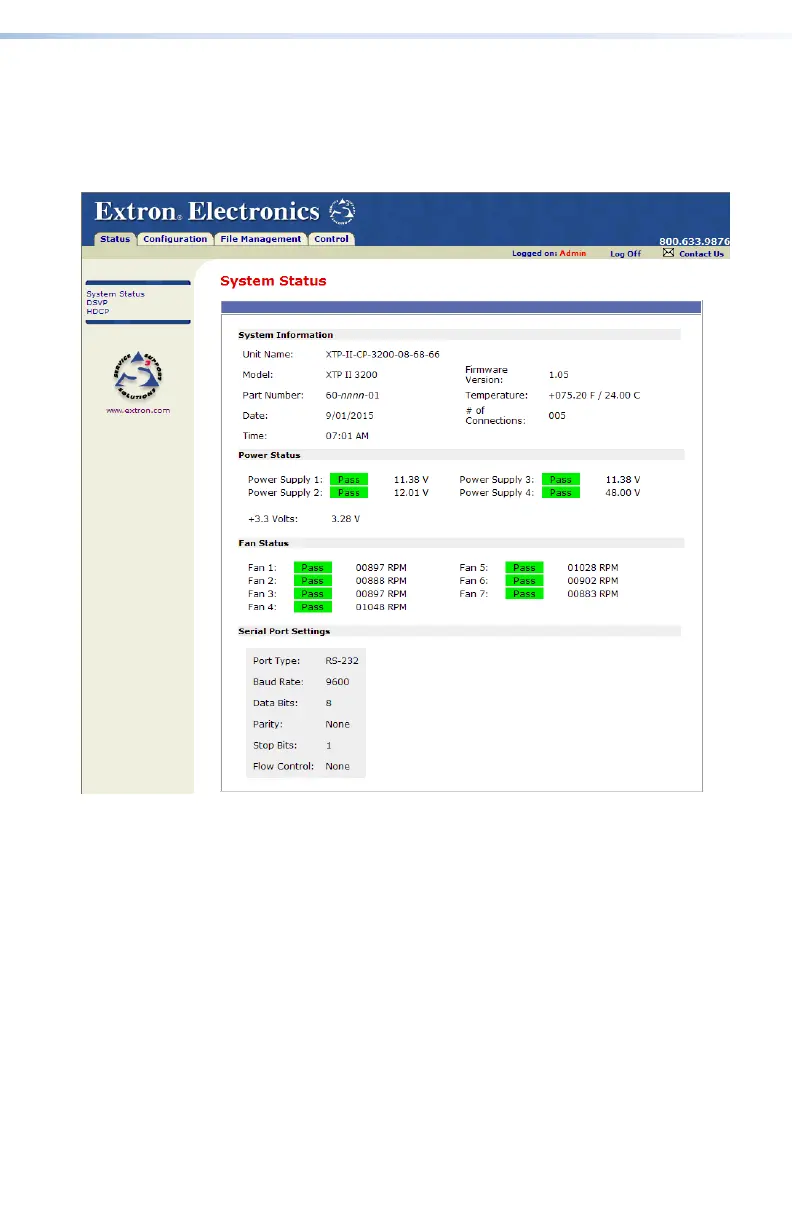Click Fan 7 Pass indicator
The image size is (792, 1224).
tap(524, 594)
